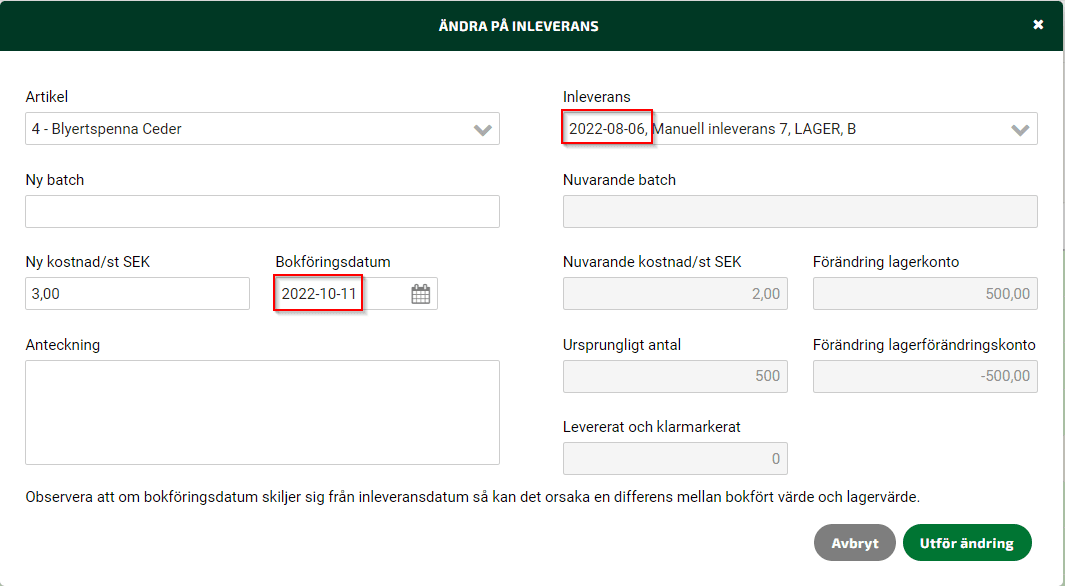Click the Nuvarande batch field

800,211
